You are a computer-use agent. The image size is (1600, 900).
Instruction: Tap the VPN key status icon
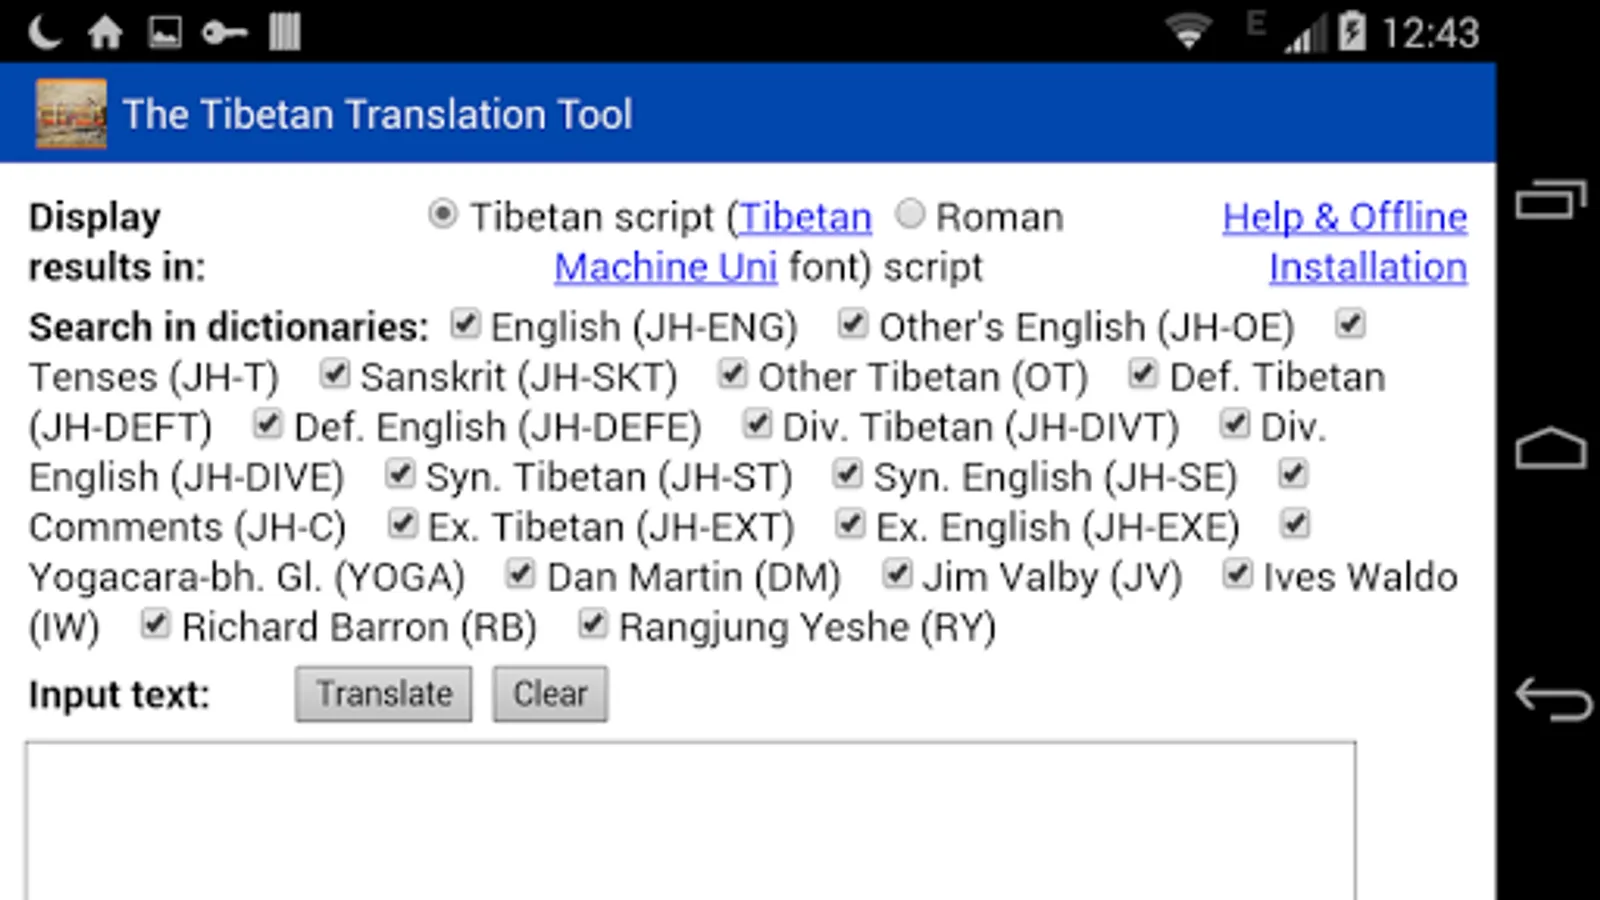[224, 33]
